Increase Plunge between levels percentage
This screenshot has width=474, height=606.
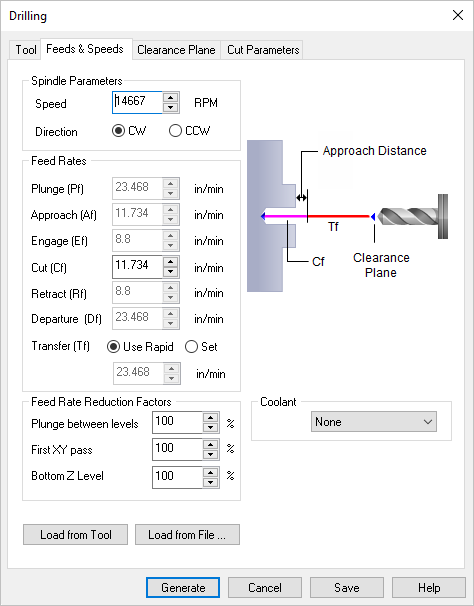[x=210, y=417]
